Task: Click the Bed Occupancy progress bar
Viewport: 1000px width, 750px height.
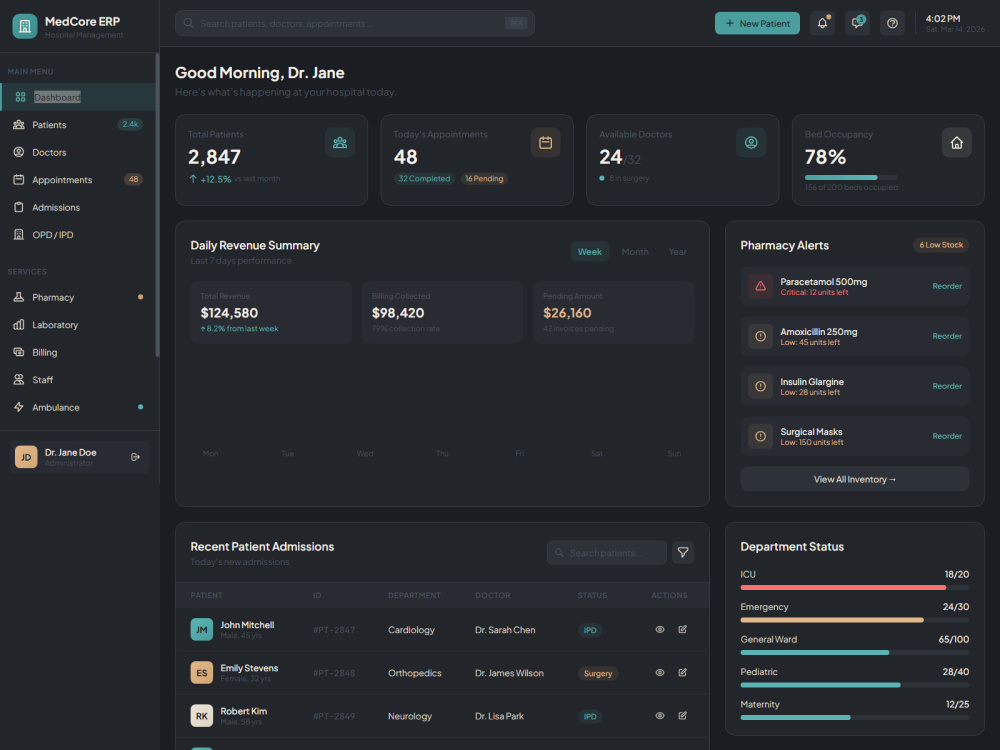Action: 851,177
